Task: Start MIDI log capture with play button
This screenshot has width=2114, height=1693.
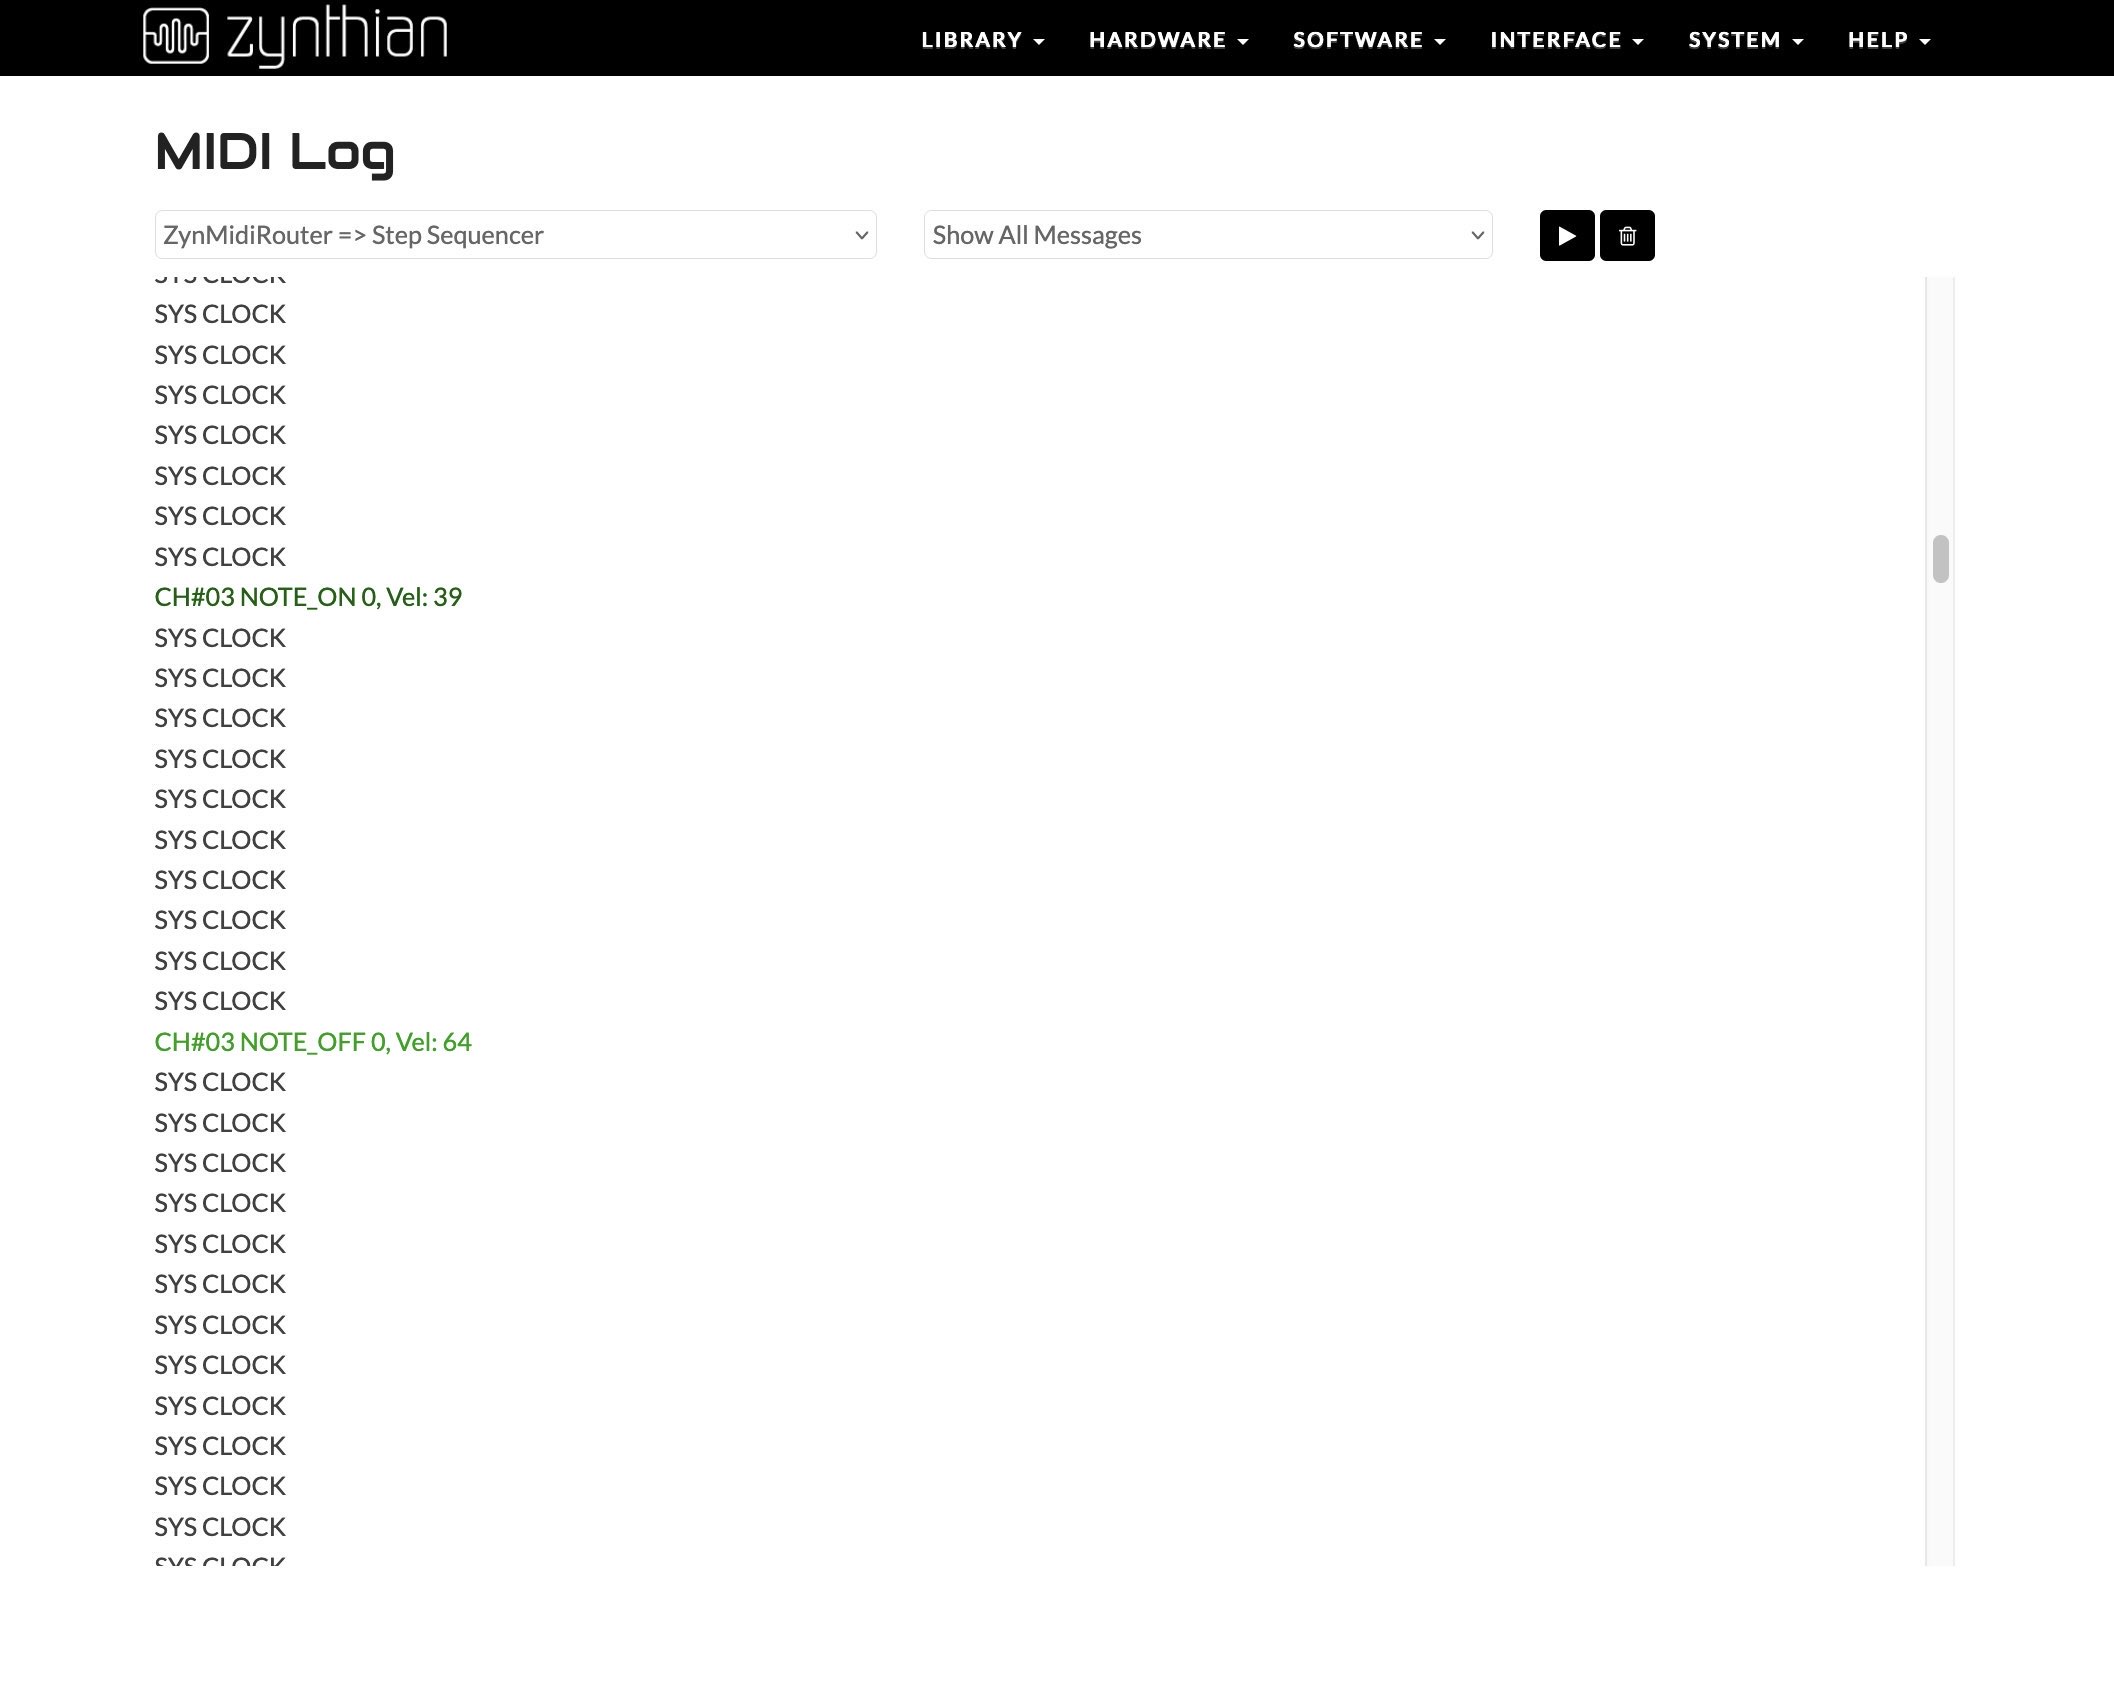Action: point(1566,236)
